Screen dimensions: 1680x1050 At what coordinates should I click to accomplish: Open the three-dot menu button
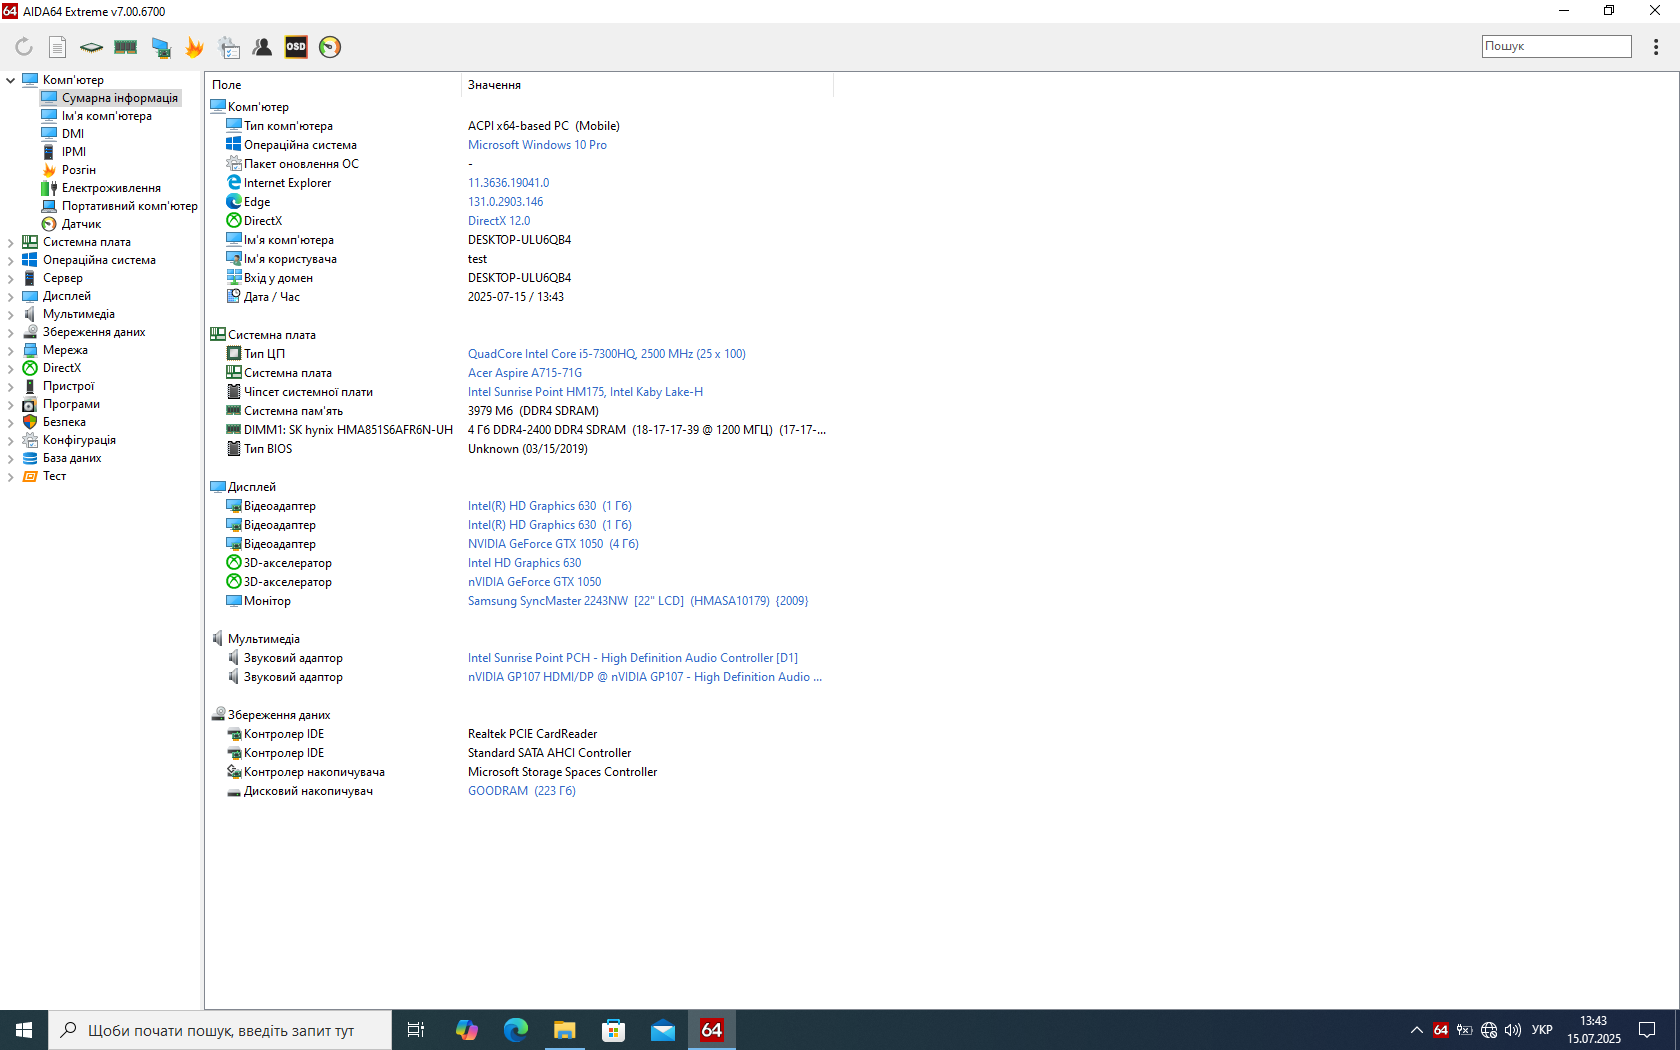[x=1656, y=47]
